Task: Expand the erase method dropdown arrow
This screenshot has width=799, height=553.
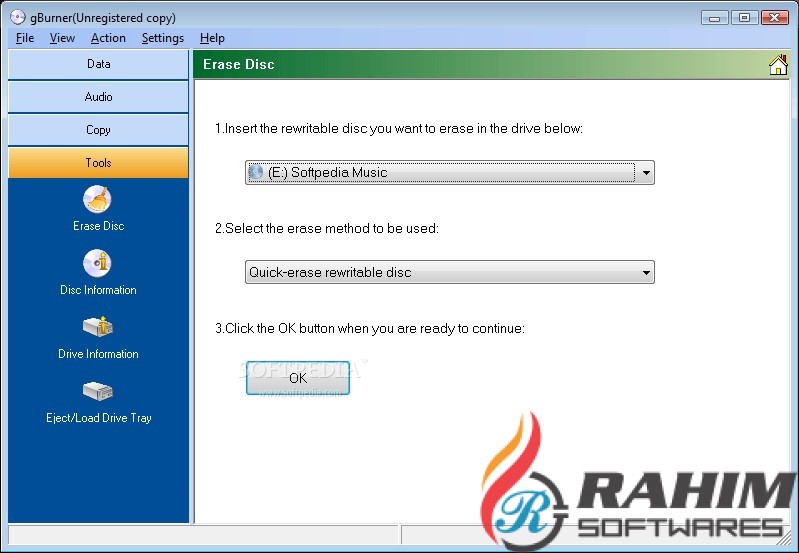Action: click(x=646, y=273)
